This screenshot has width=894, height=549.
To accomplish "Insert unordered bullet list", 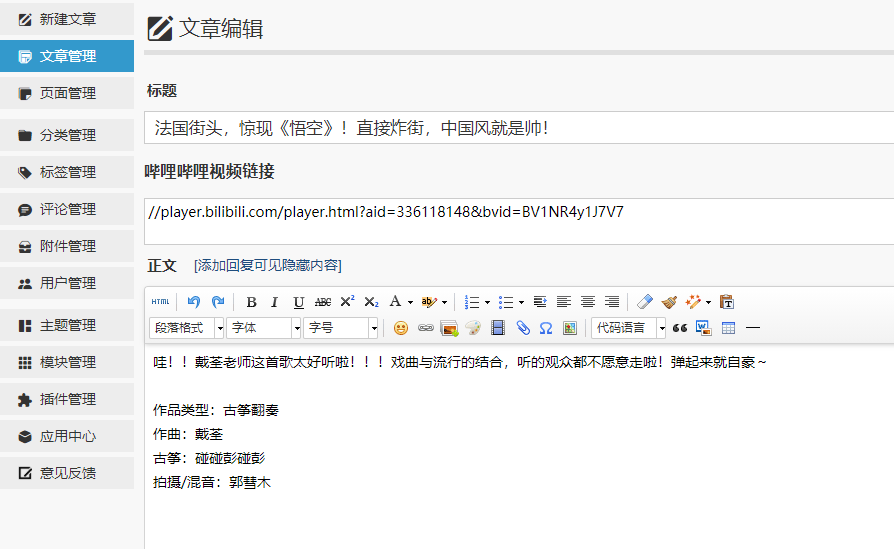I will (x=506, y=302).
